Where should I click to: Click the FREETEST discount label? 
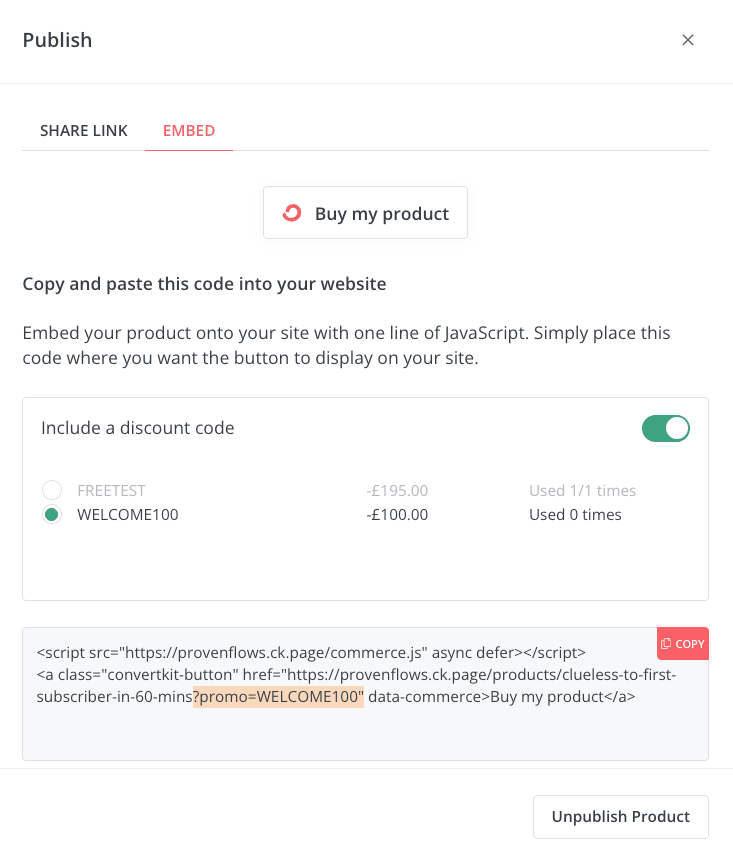pos(111,490)
